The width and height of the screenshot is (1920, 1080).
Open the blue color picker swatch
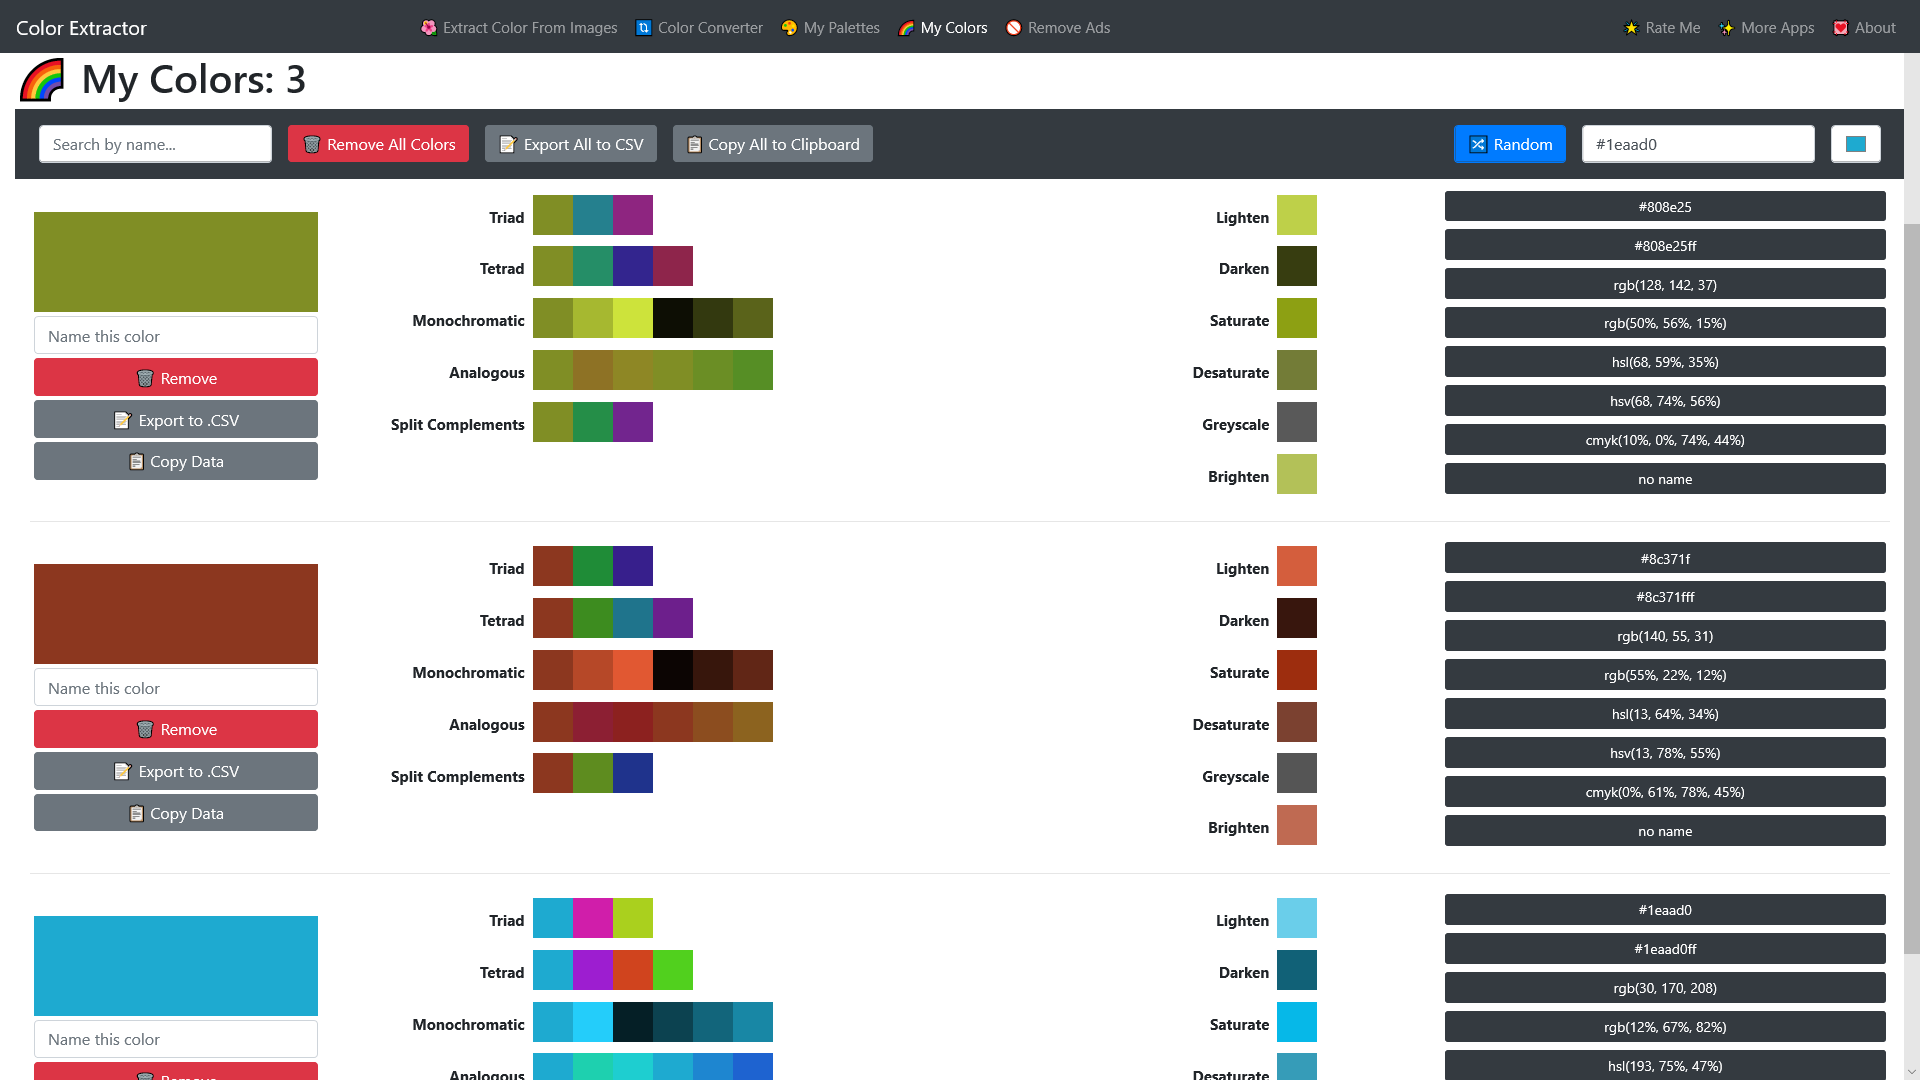[x=1856, y=144]
